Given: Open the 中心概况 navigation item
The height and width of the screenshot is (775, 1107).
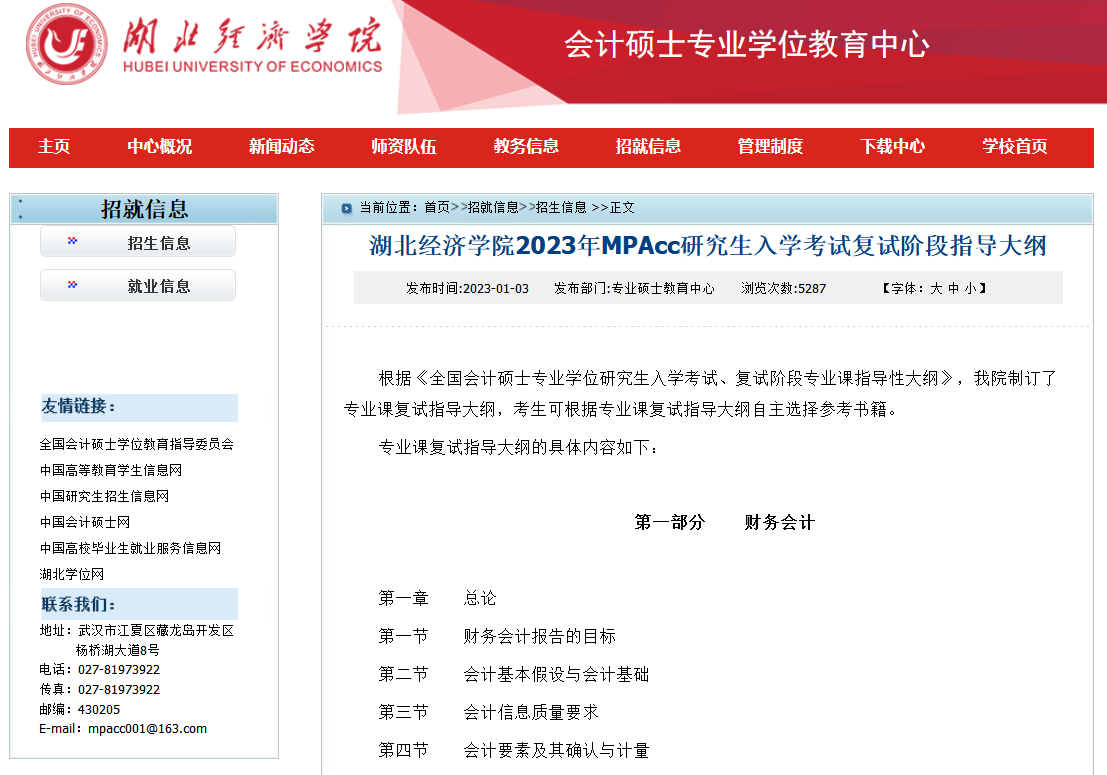Looking at the screenshot, I should point(158,147).
